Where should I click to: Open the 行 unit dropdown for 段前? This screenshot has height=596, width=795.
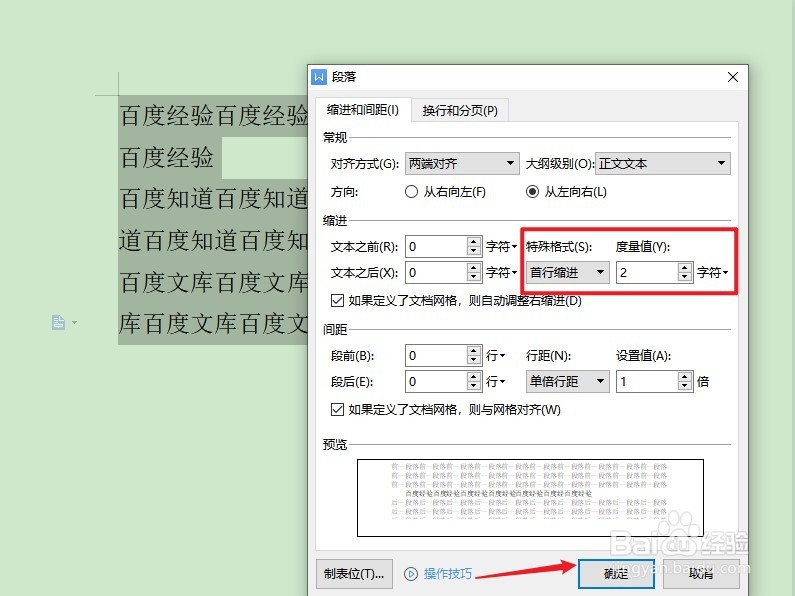point(495,356)
